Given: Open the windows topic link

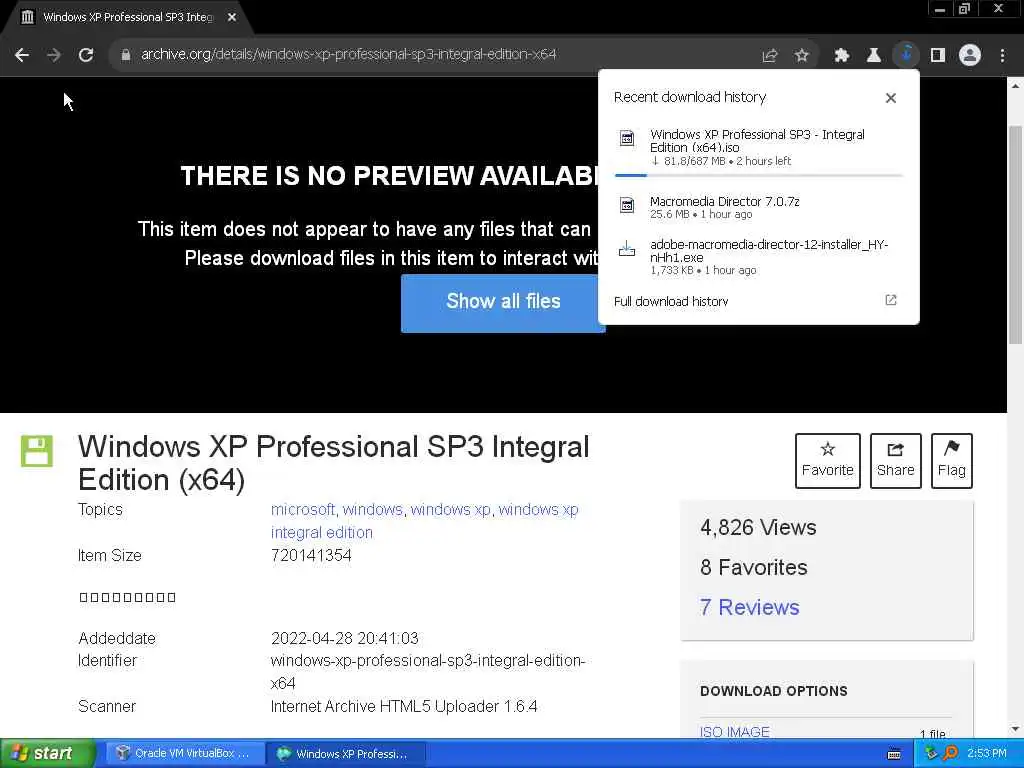Looking at the screenshot, I should 372,509.
